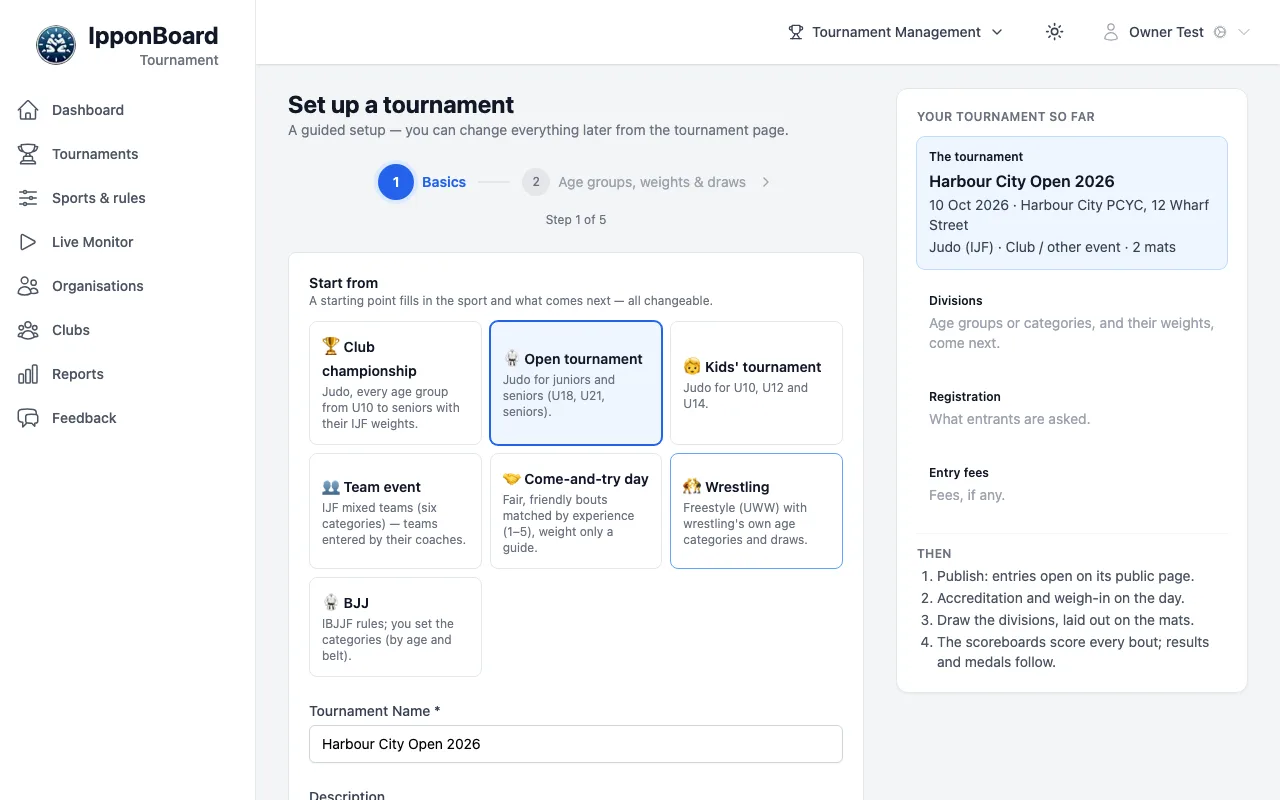Navigate to Organisations in the sidebar
Viewport: 1280px width, 800px height.
98,286
